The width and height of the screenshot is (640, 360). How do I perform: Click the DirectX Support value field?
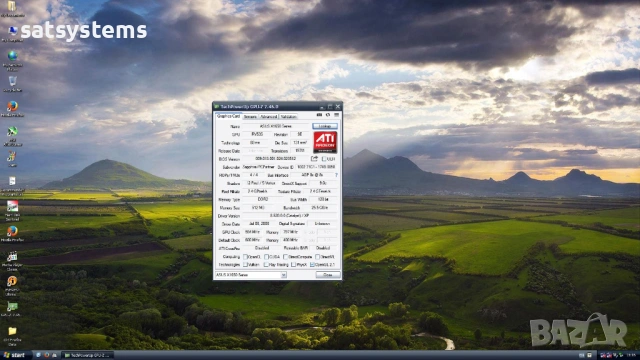click(x=323, y=183)
